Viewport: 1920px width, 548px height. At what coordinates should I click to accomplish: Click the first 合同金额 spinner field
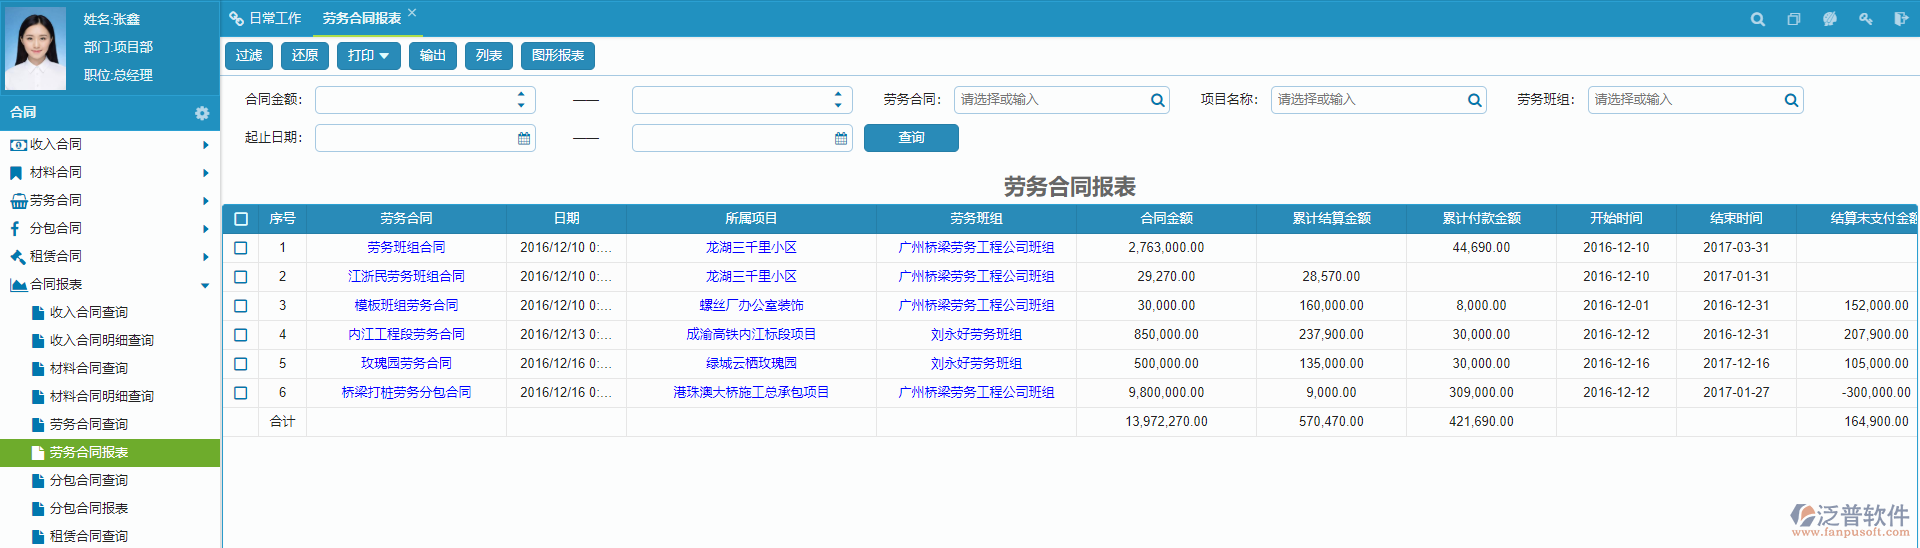click(x=414, y=100)
